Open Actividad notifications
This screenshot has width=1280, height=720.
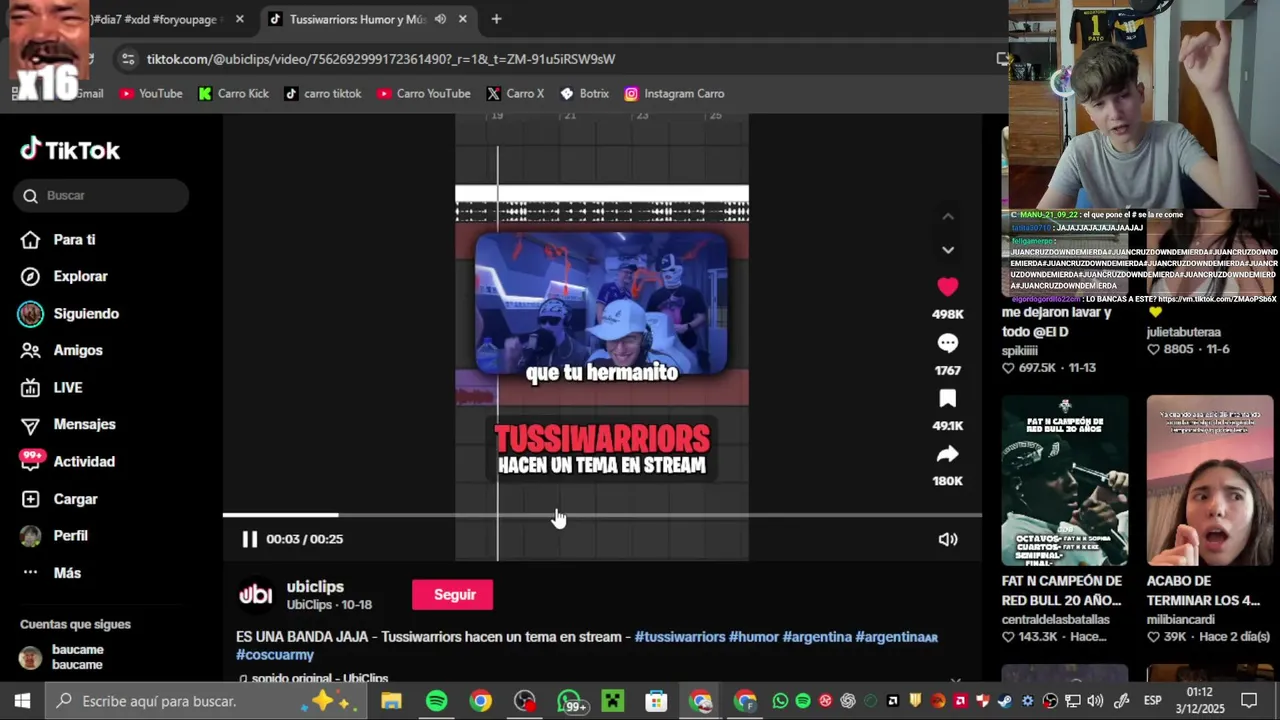coord(68,461)
